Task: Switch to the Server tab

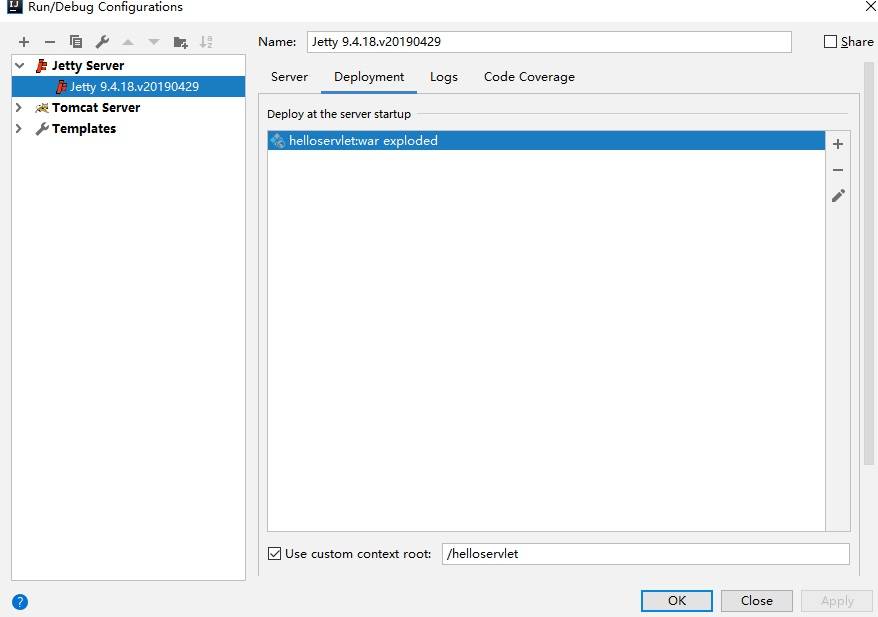Action: click(x=289, y=77)
